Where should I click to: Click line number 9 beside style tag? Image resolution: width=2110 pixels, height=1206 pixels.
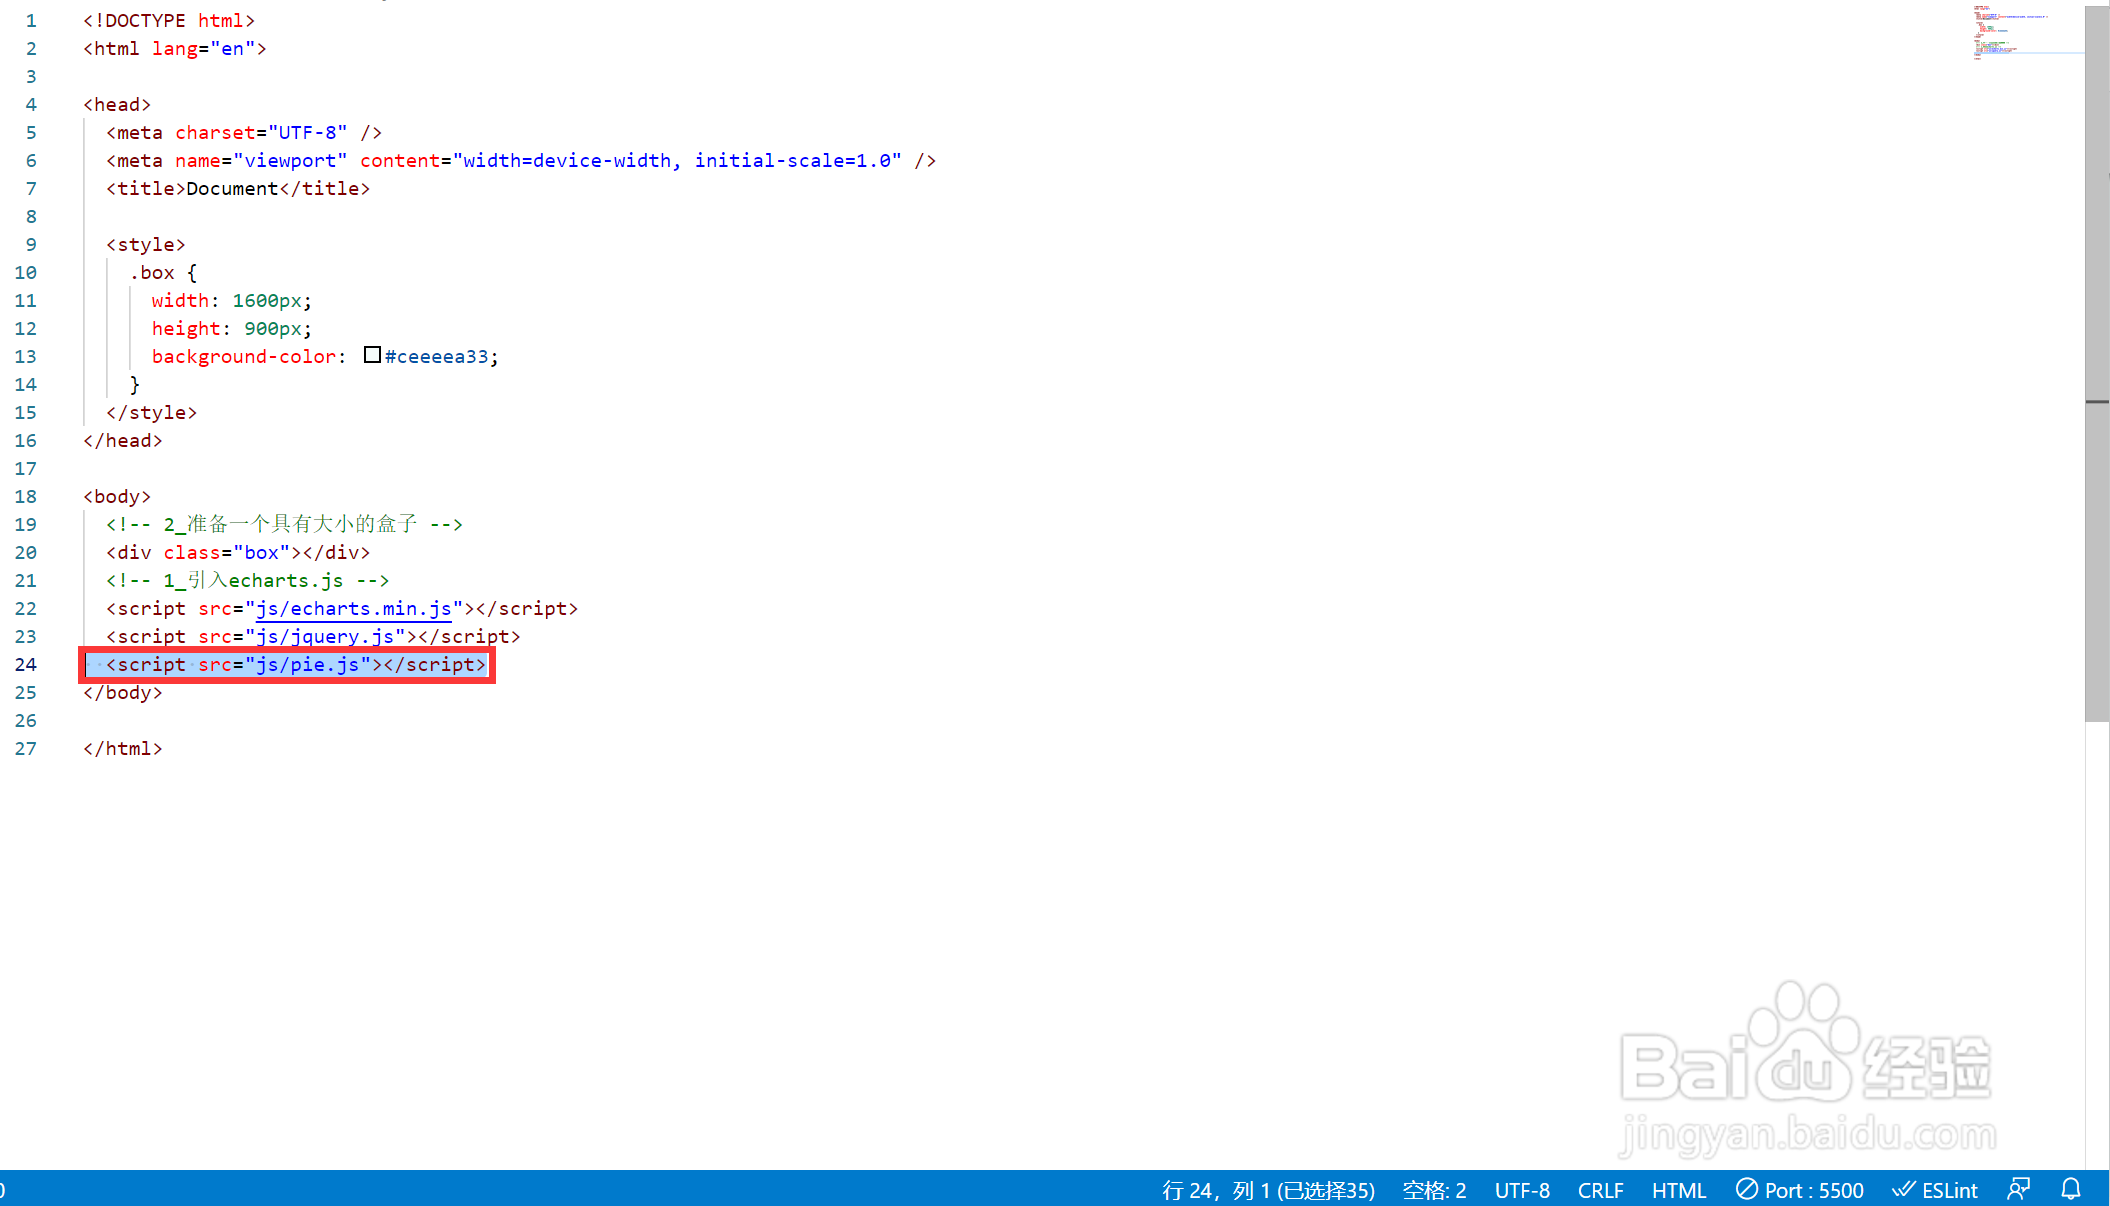(31, 244)
